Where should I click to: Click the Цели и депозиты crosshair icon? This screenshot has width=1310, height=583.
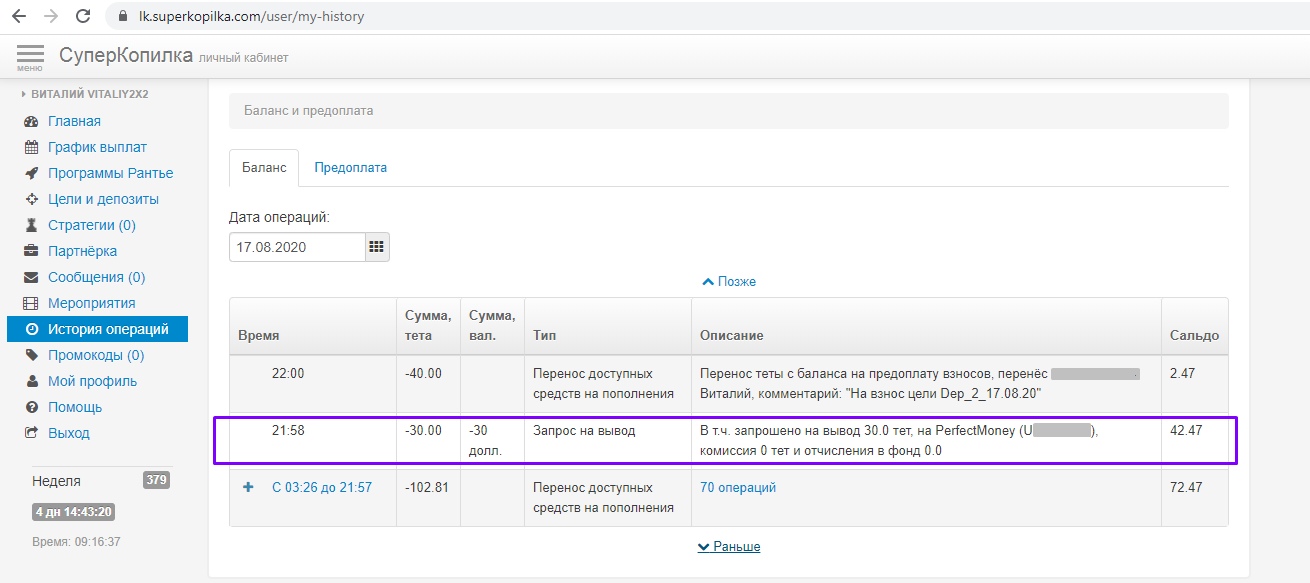[31, 199]
